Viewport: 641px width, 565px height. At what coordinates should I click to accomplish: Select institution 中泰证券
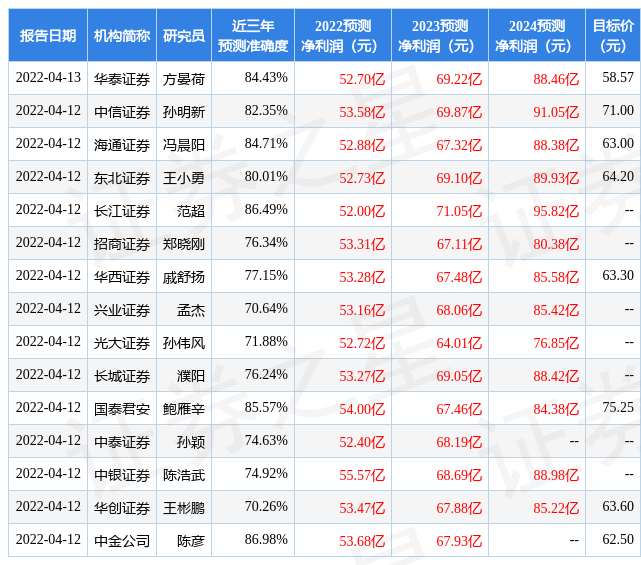[x=122, y=442]
